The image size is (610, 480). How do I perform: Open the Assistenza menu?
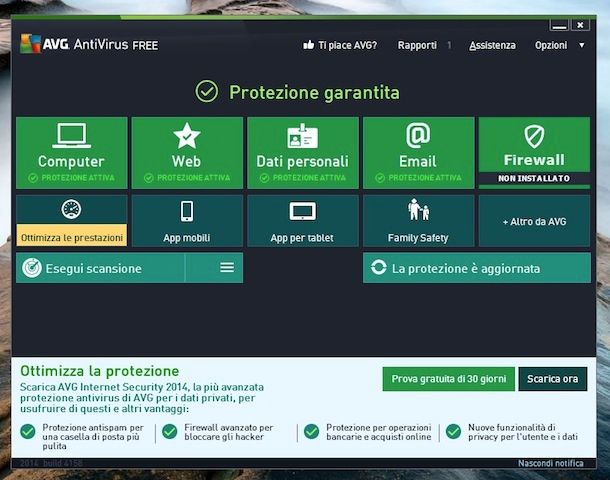click(492, 46)
